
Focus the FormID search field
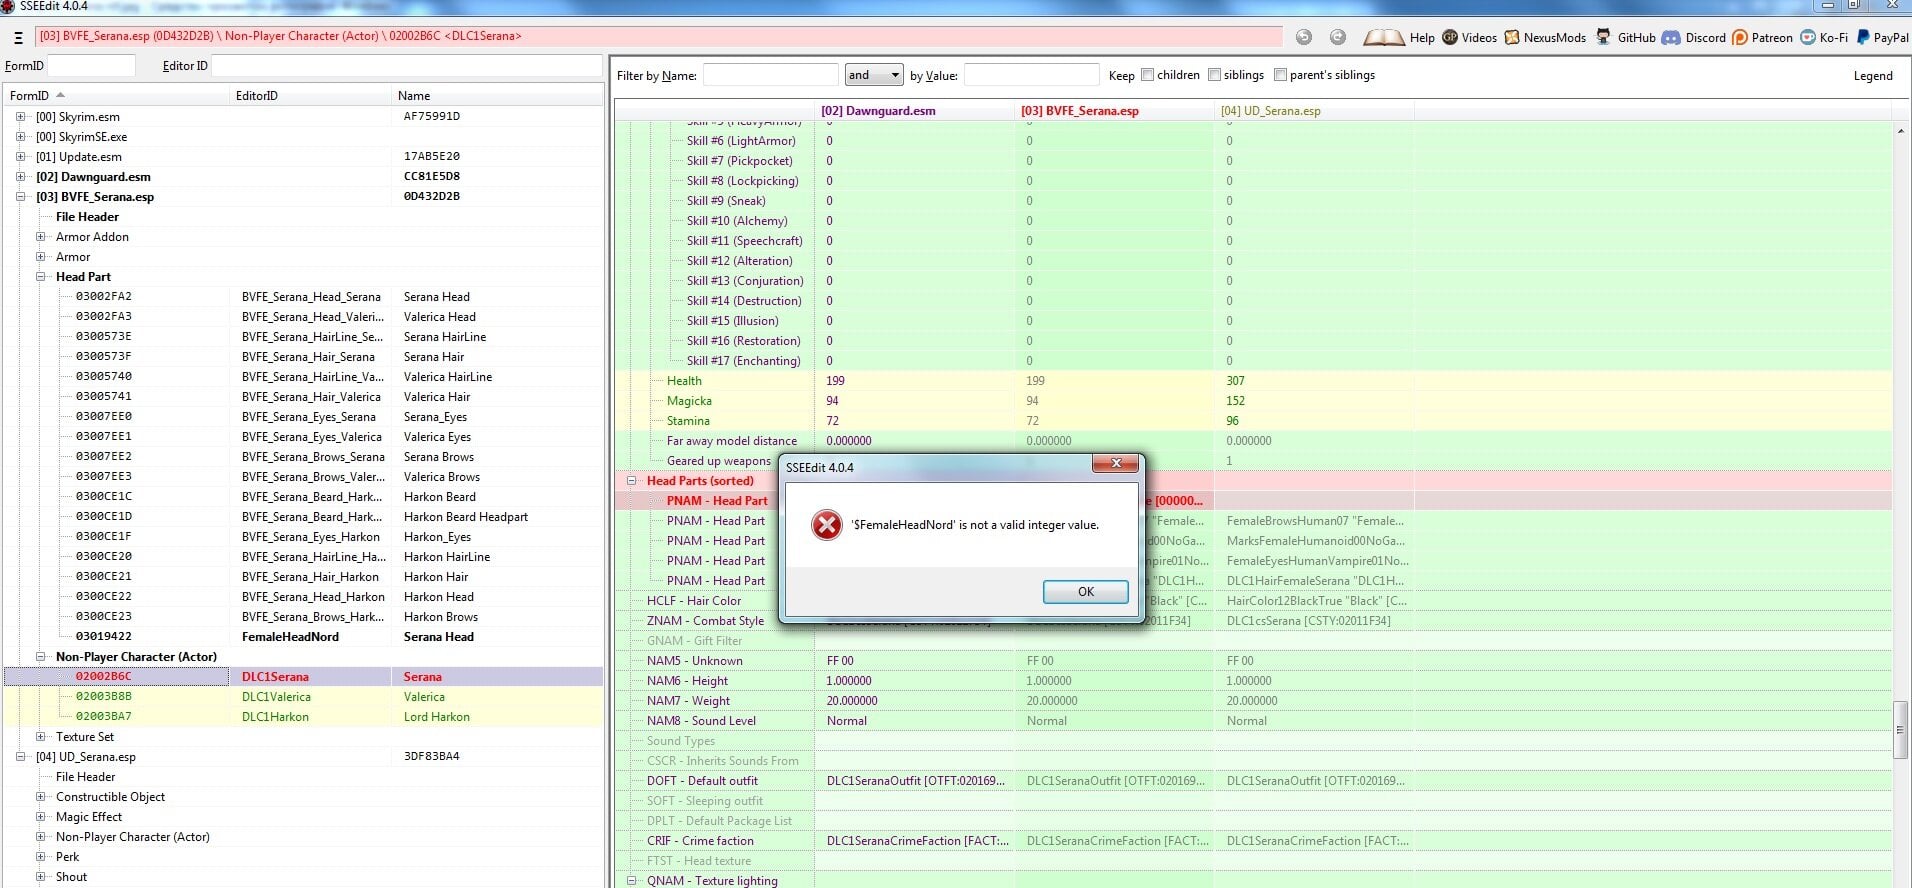tap(91, 66)
